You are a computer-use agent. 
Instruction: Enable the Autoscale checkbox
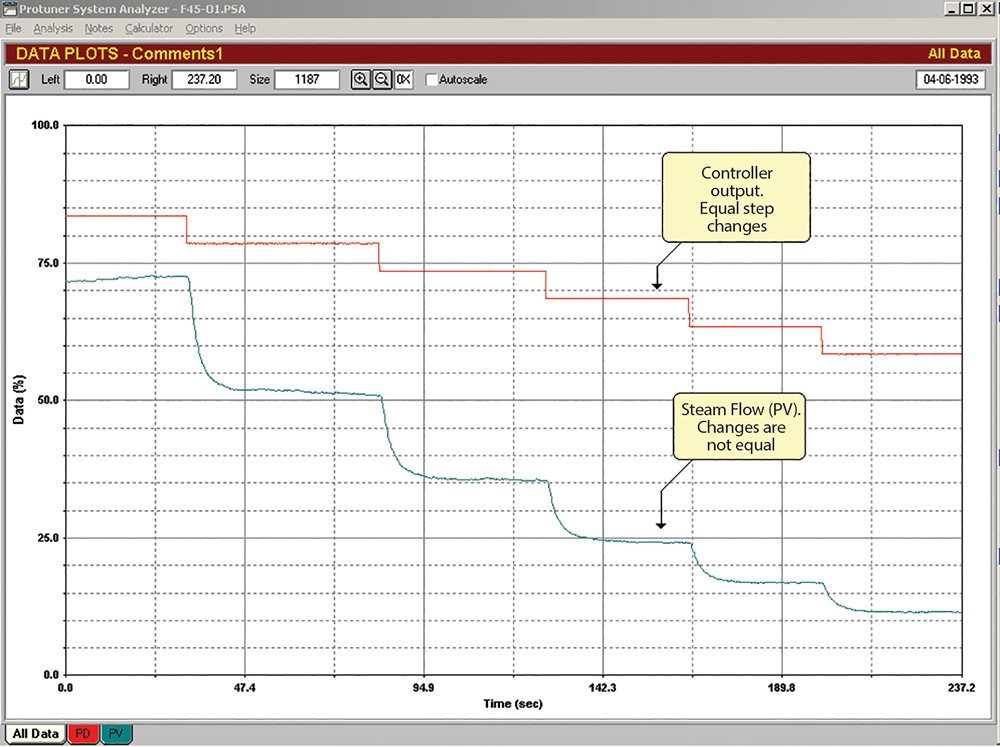432,80
